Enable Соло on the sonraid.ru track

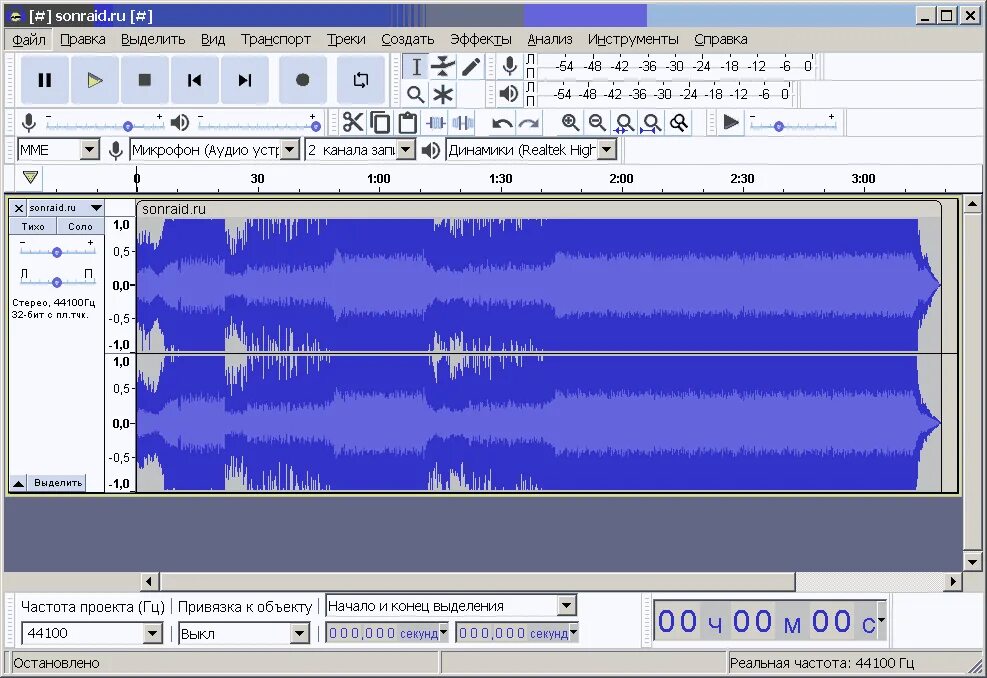pos(79,226)
